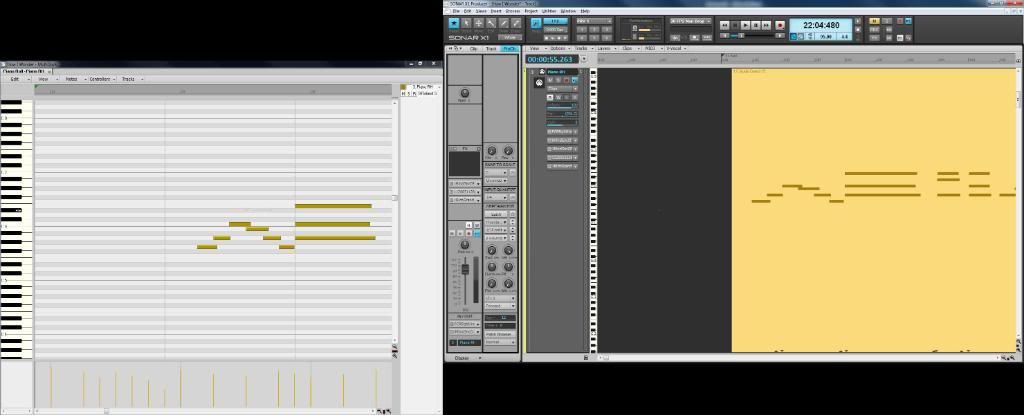Click the instrument icon on Piano track
Image resolution: width=1024 pixels, height=415 pixels.
[539, 82]
